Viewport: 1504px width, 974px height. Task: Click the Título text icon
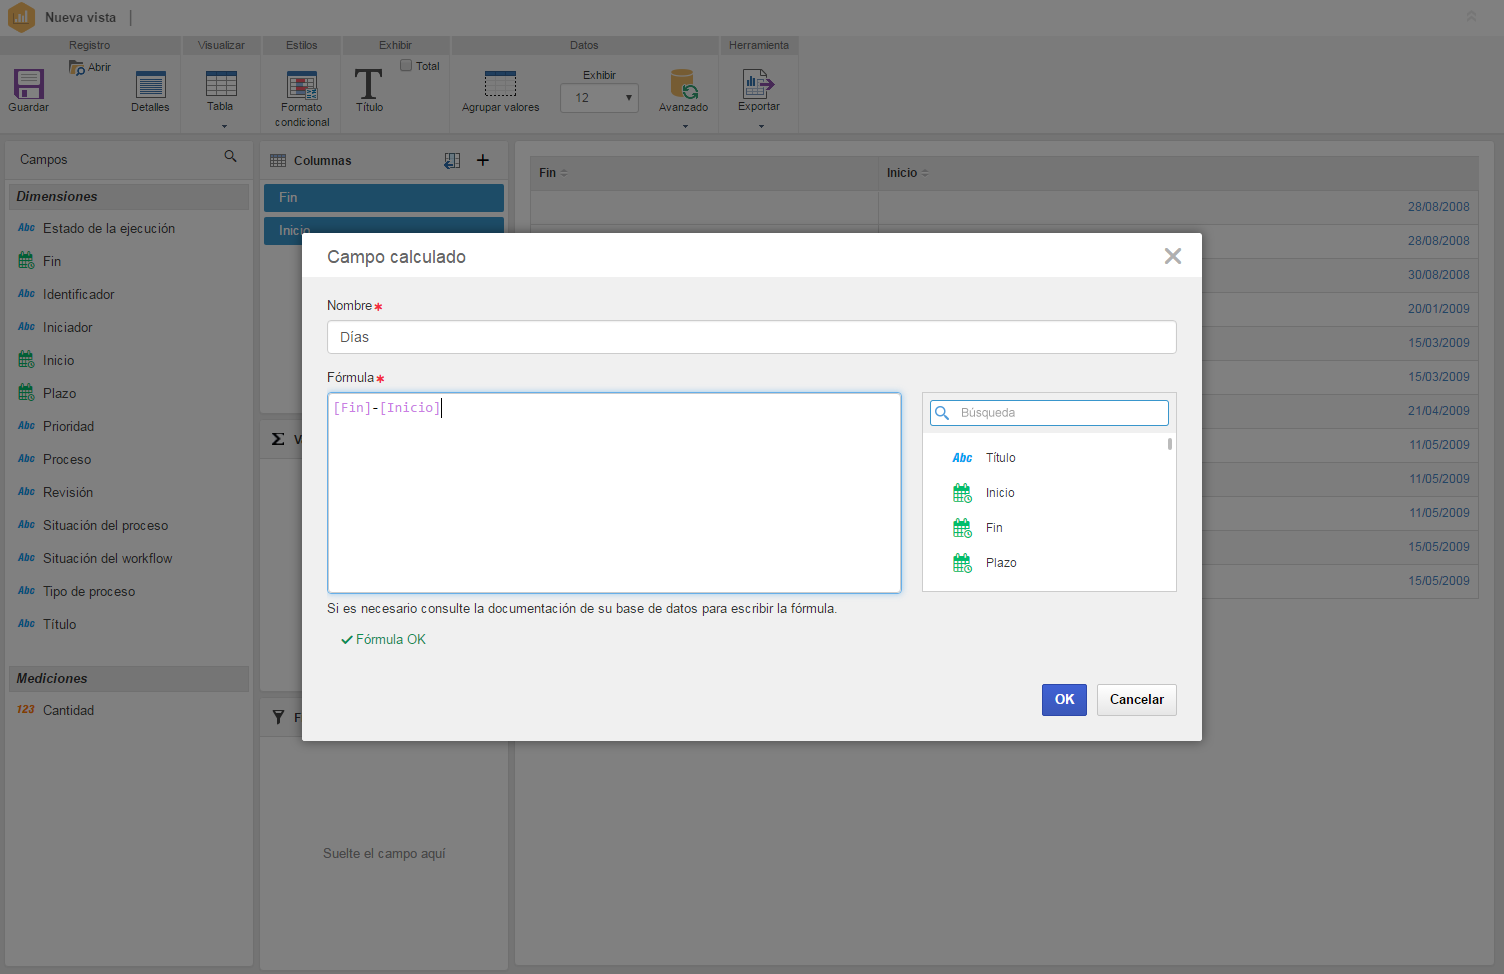click(x=369, y=84)
